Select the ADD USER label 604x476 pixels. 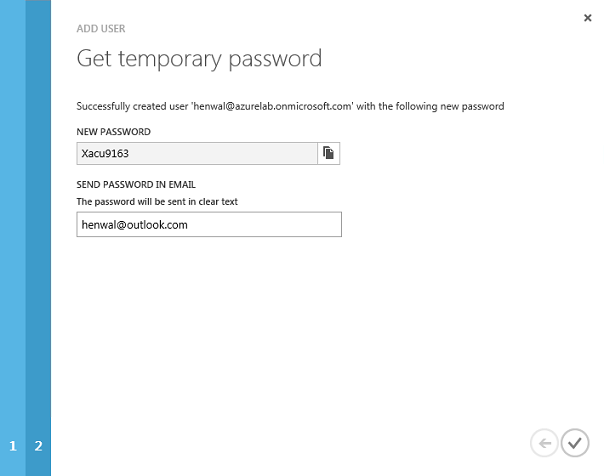[101, 28]
